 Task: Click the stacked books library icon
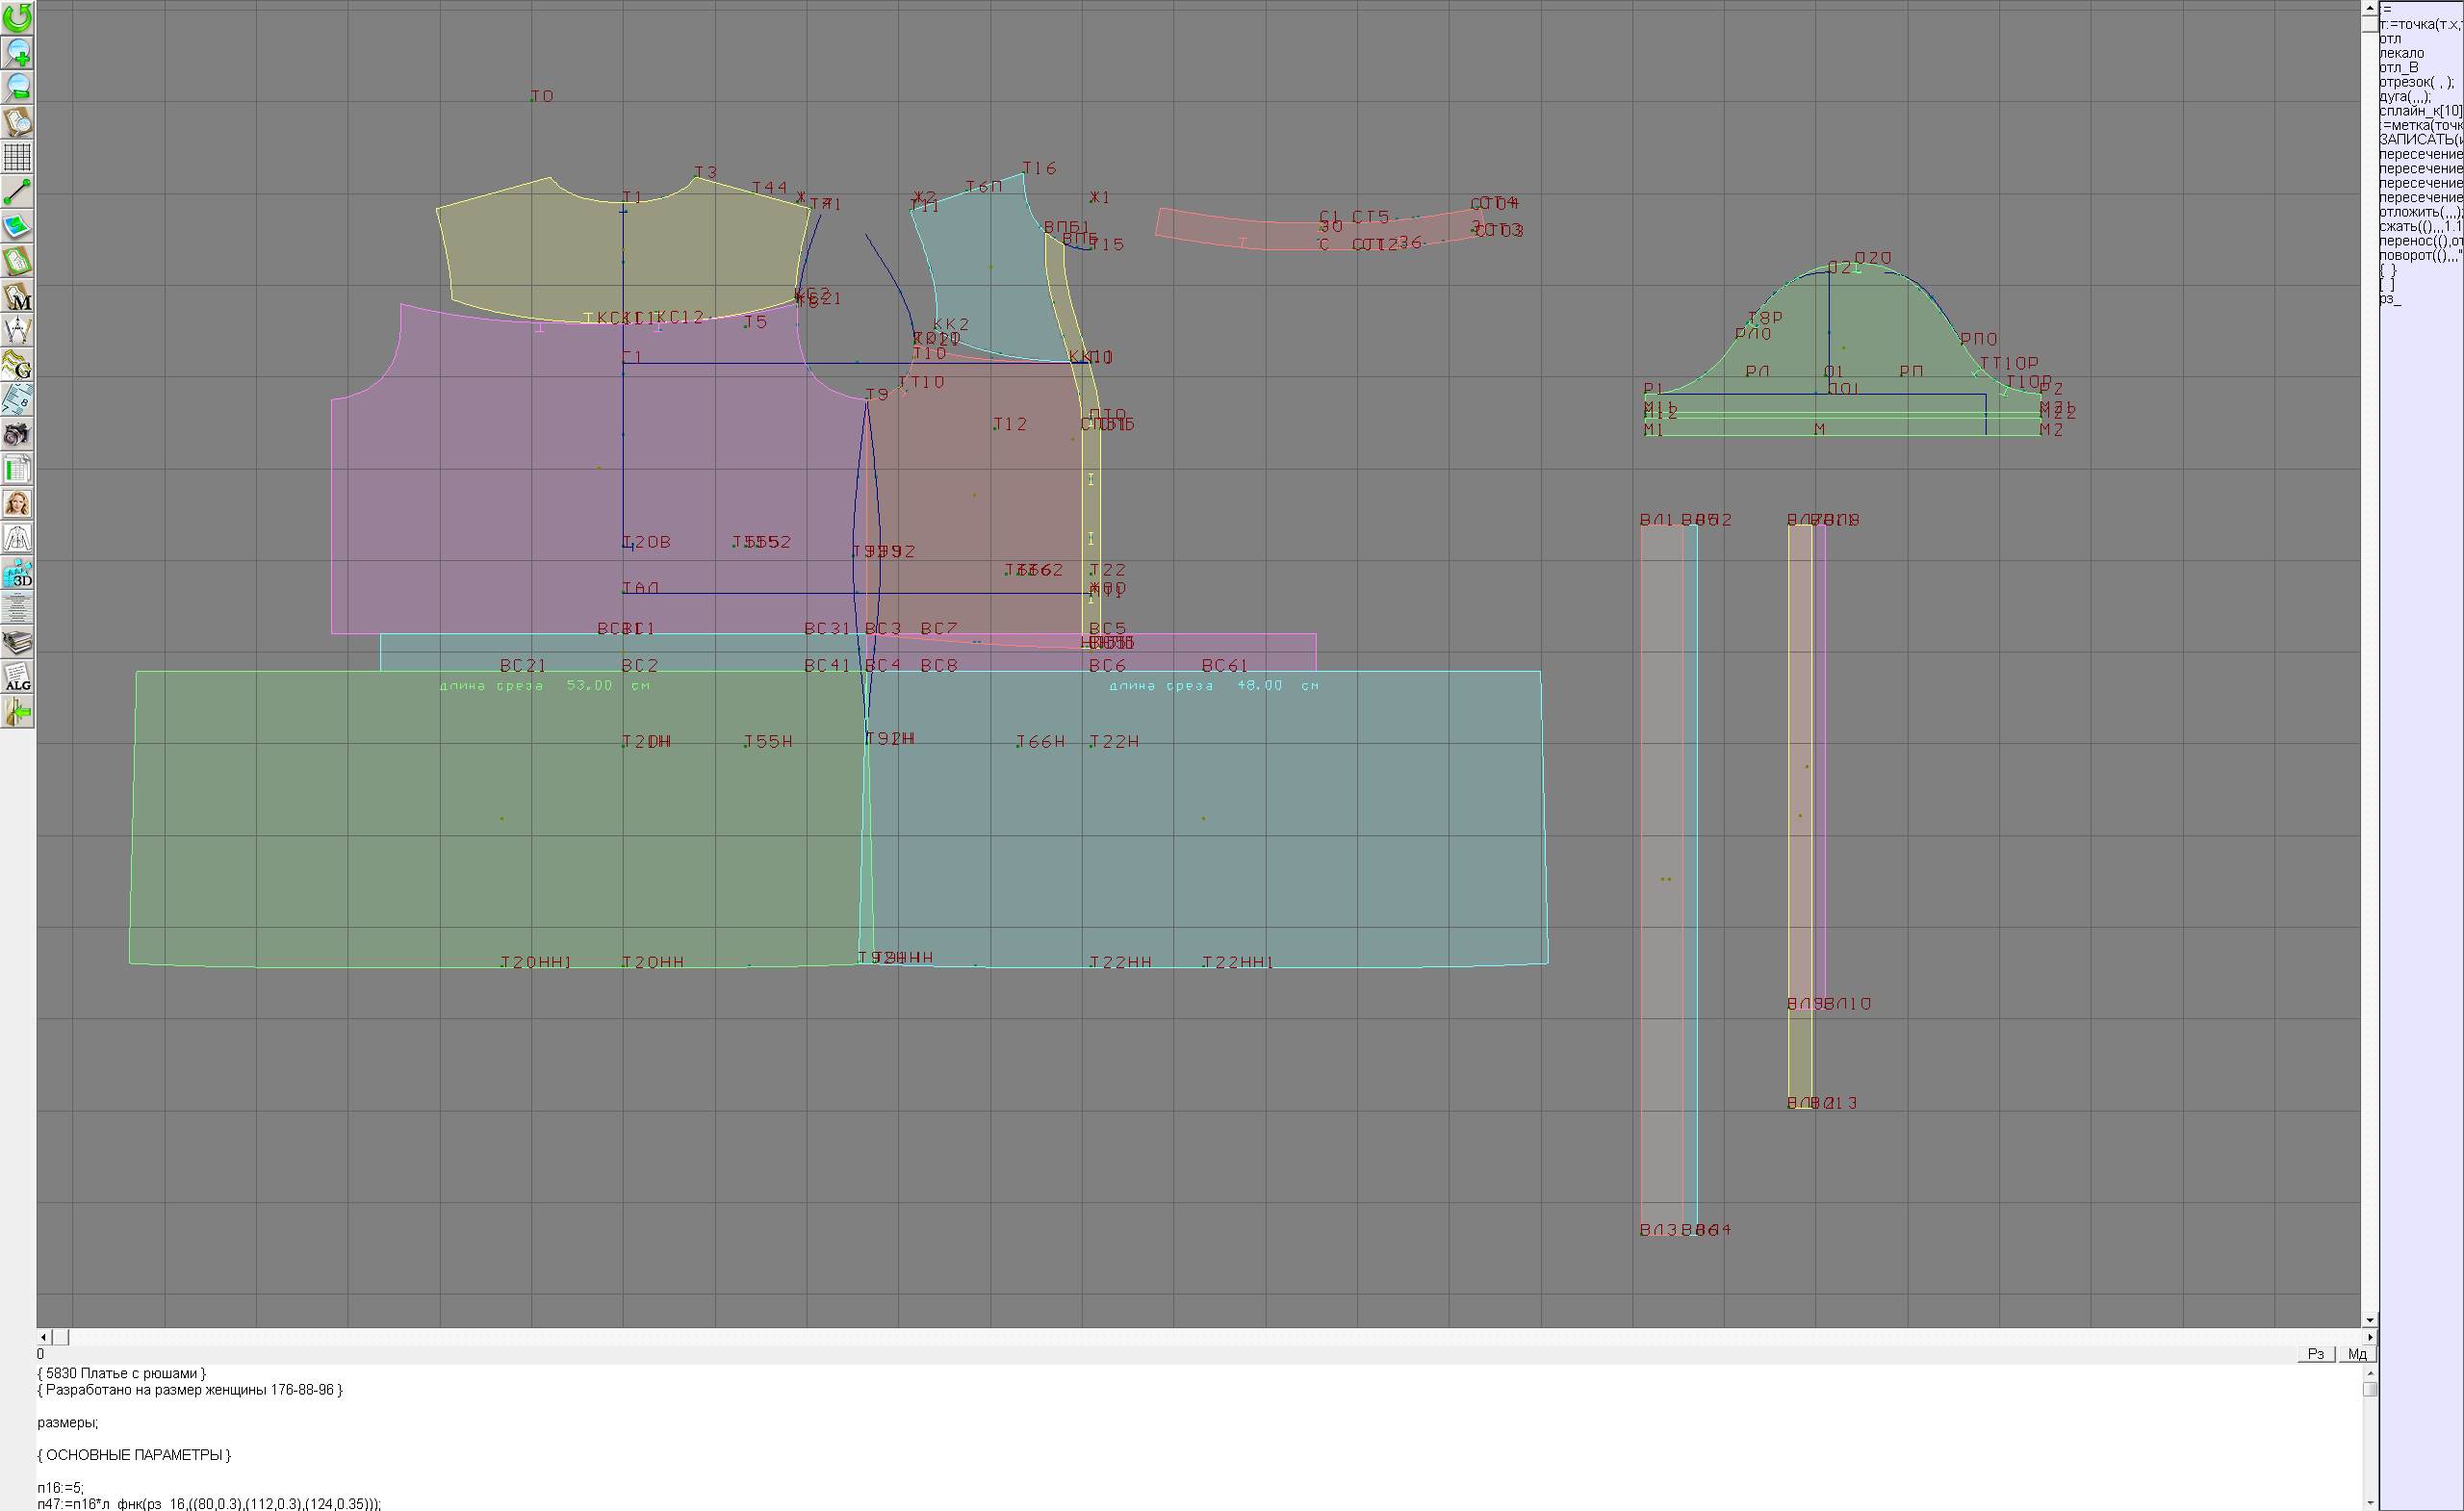tap(17, 643)
